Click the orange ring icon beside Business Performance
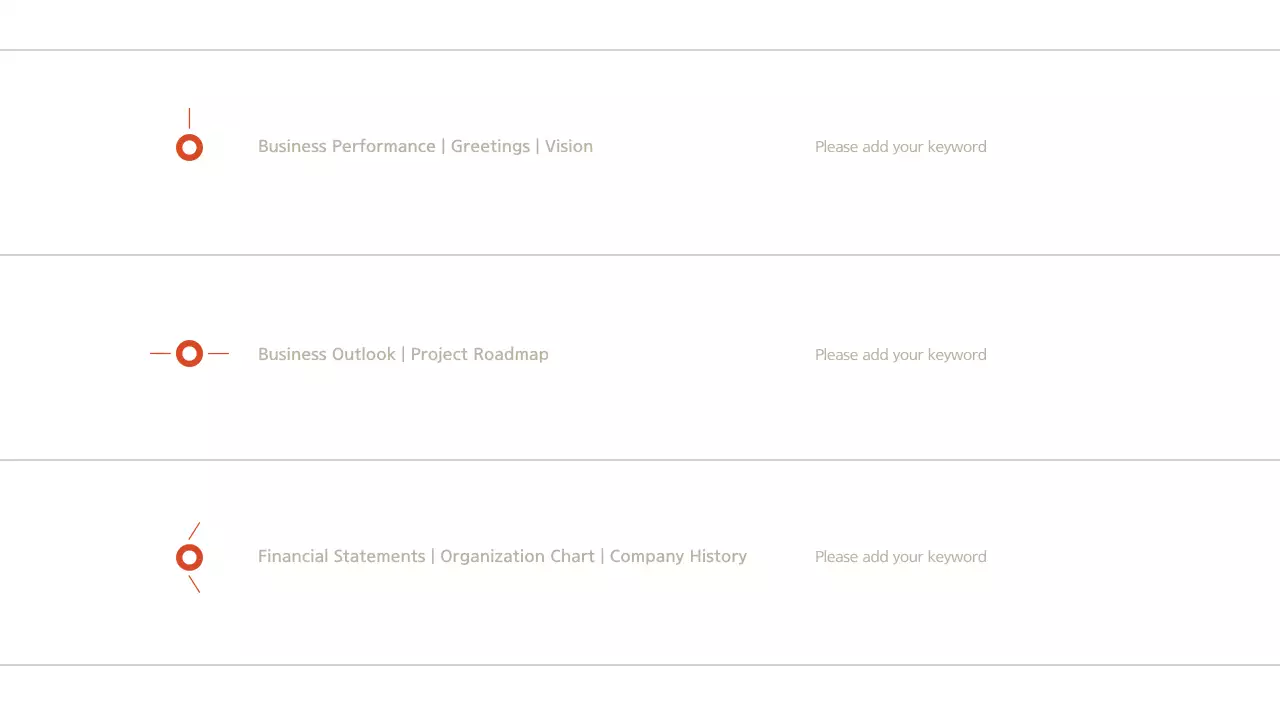This screenshot has height=720, width=1280. [x=189, y=148]
